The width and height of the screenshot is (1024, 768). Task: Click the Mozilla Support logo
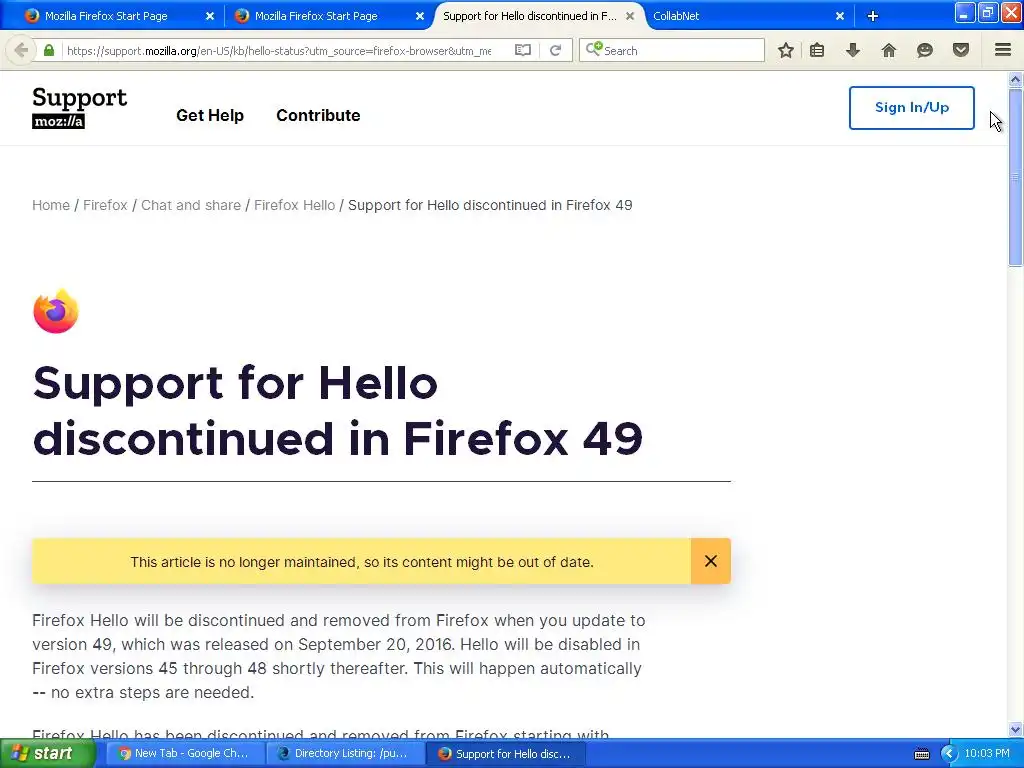click(x=80, y=108)
